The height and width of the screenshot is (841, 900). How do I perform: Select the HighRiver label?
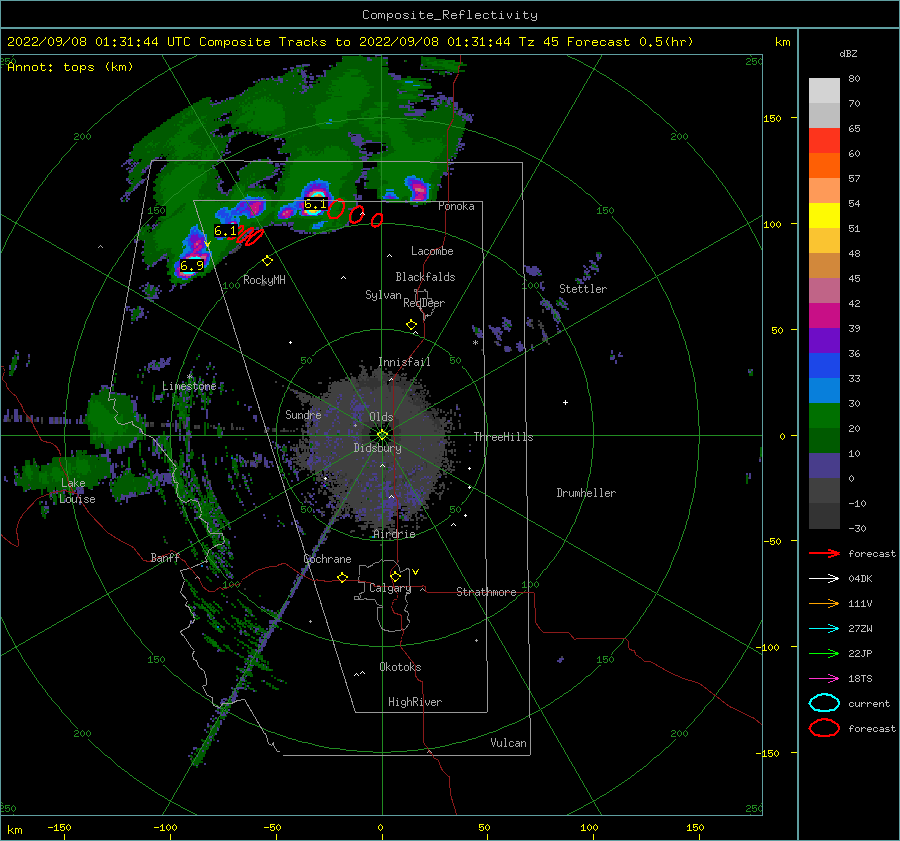pos(415,702)
